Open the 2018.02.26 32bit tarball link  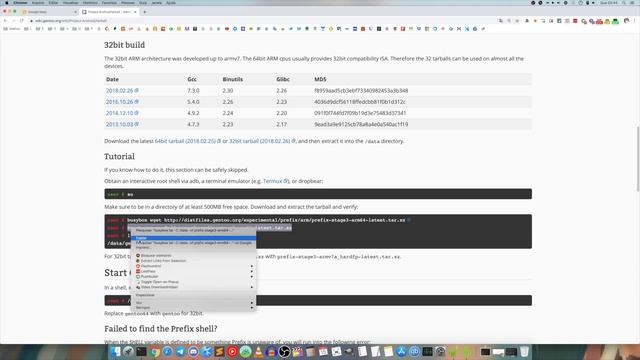(122, 91)
